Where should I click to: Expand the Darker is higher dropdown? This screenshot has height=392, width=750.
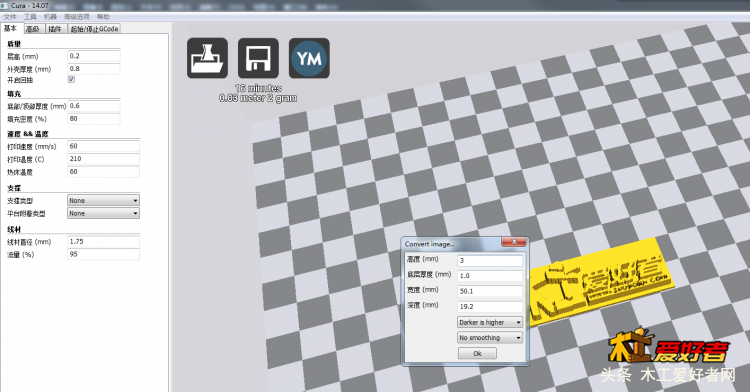click(490, 322)
